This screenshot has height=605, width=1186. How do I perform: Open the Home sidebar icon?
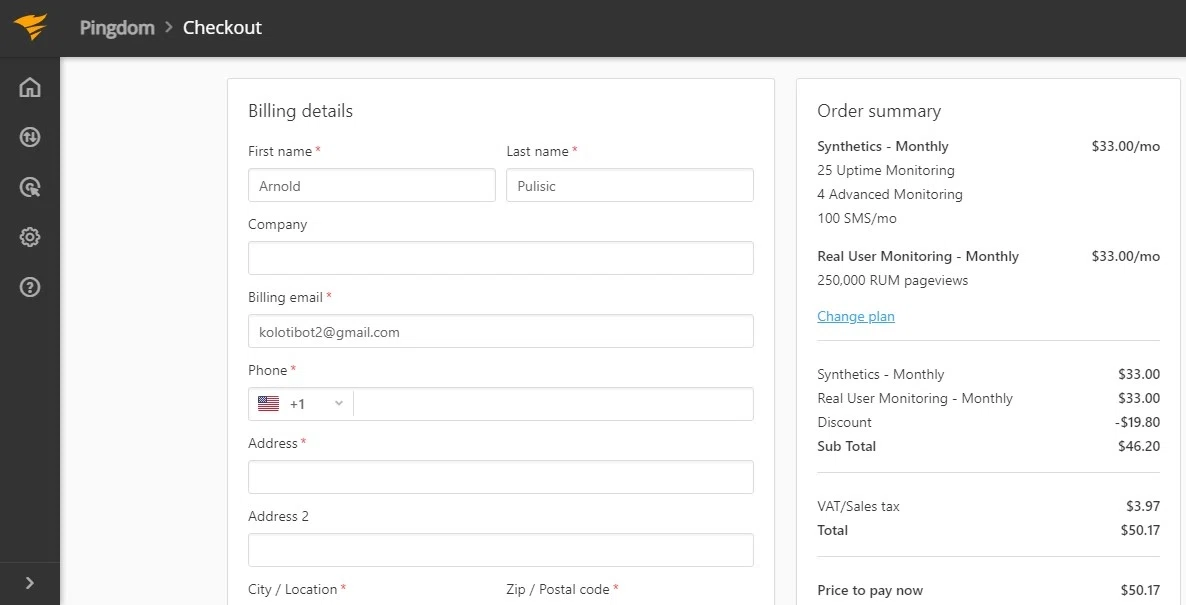point(29,87)
